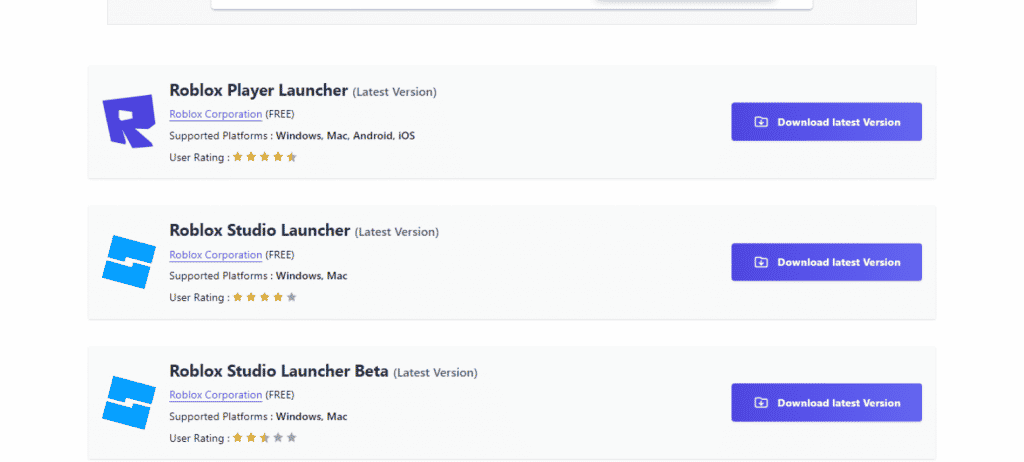Click the Roblox Studio Launcher Beta logo
Viewport: 1024px width, 462px height.
click(x=129, y=402)
